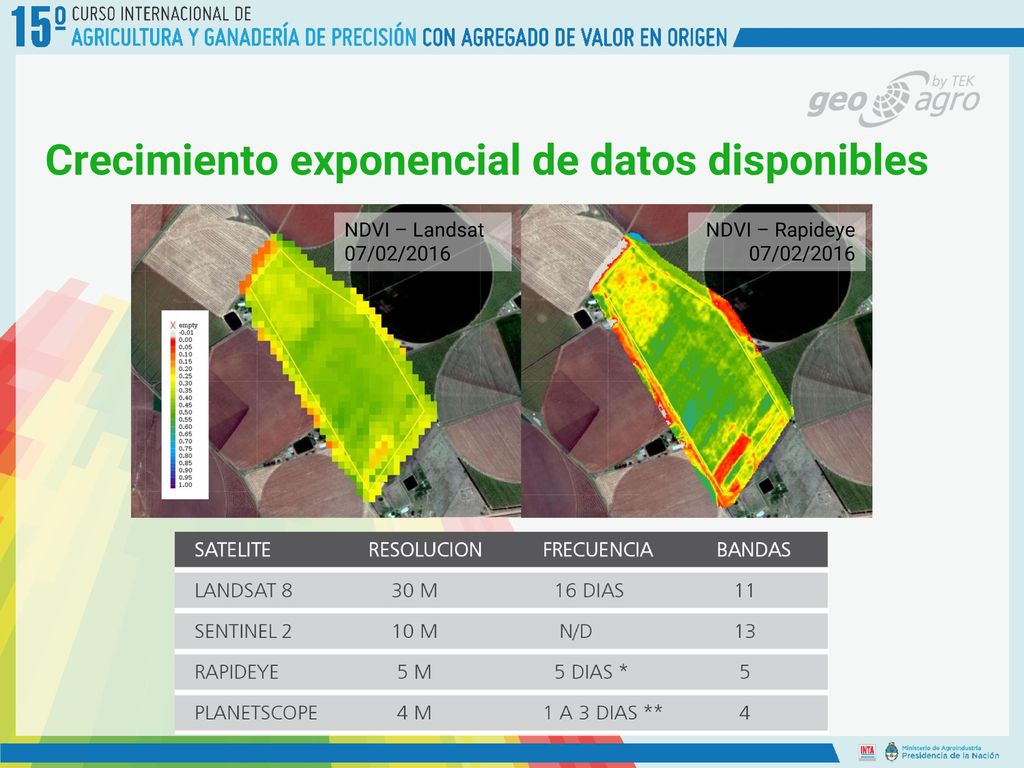This screenshot has height=768, width=1024.
Task: Click the geo agro logo
Action: pos(893,99)
